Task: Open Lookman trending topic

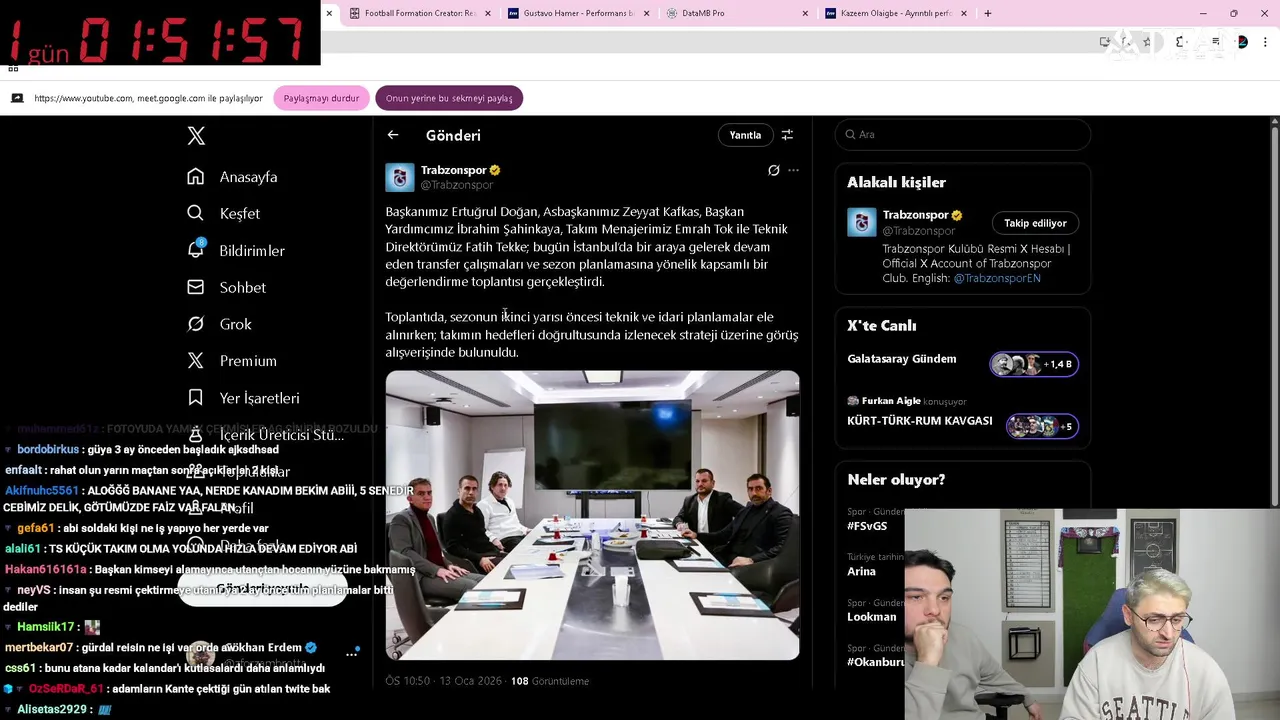Action: click(872, 617)
